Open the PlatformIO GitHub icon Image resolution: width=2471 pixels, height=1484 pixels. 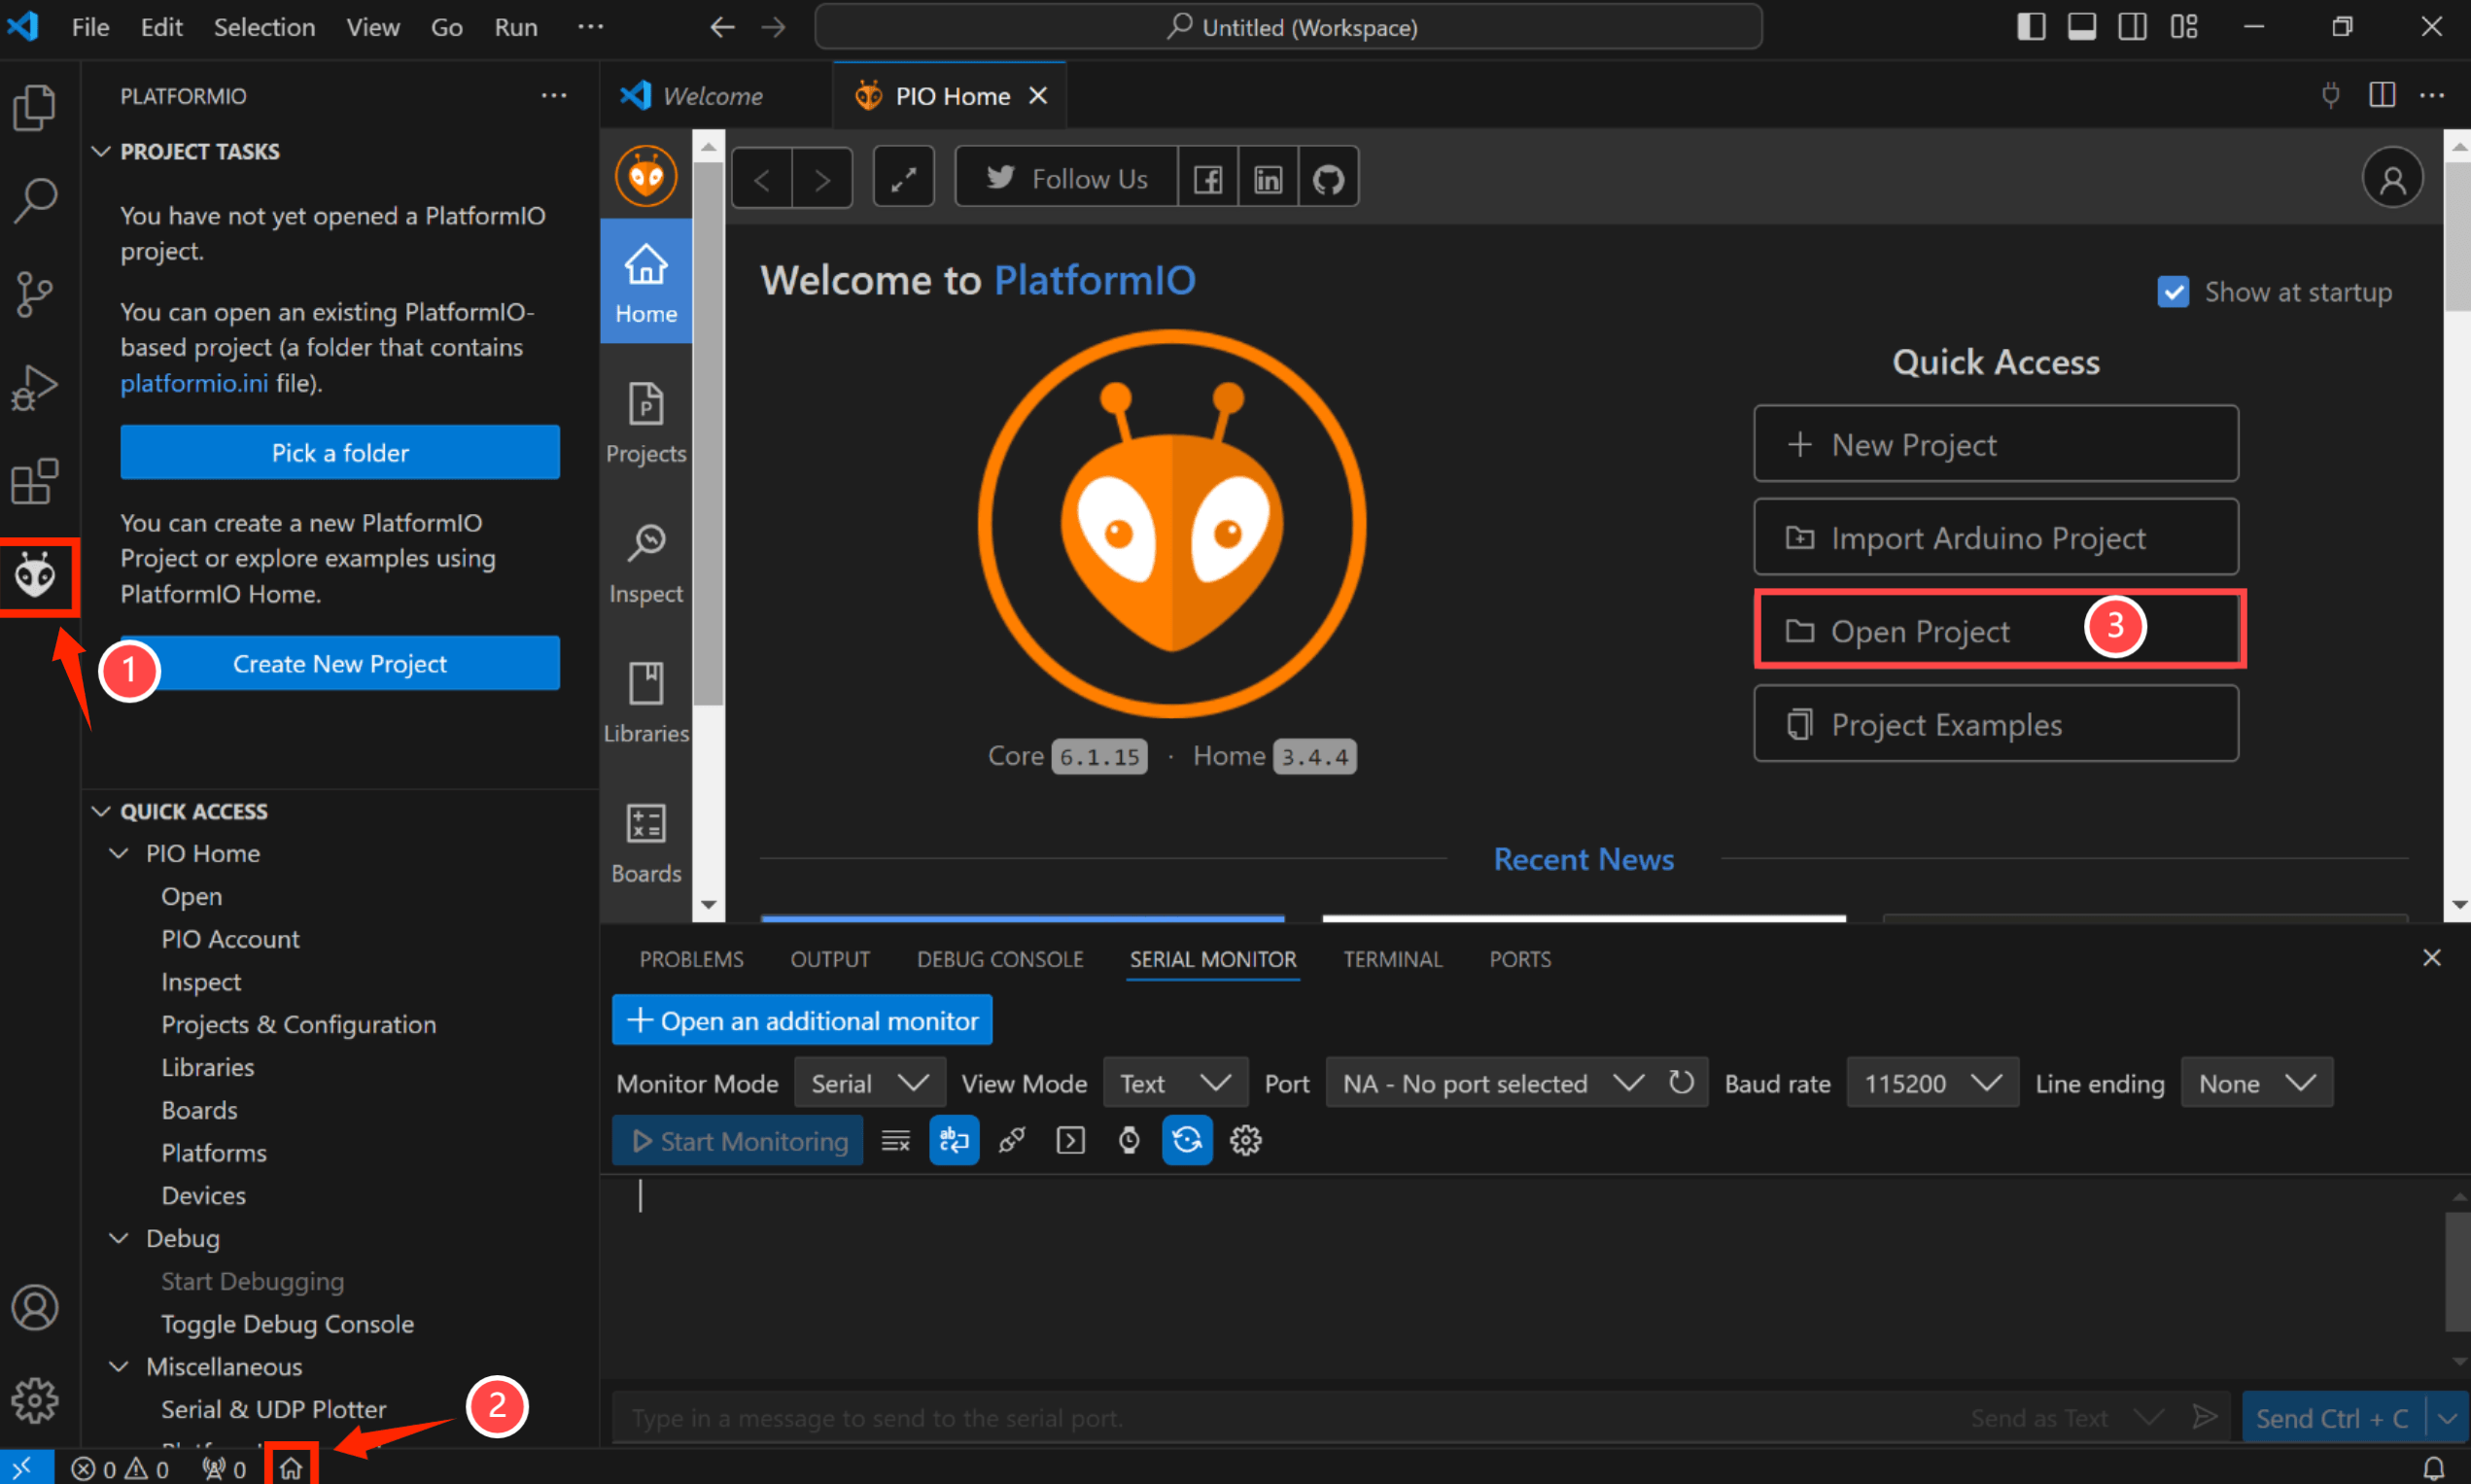(1328, 178)
